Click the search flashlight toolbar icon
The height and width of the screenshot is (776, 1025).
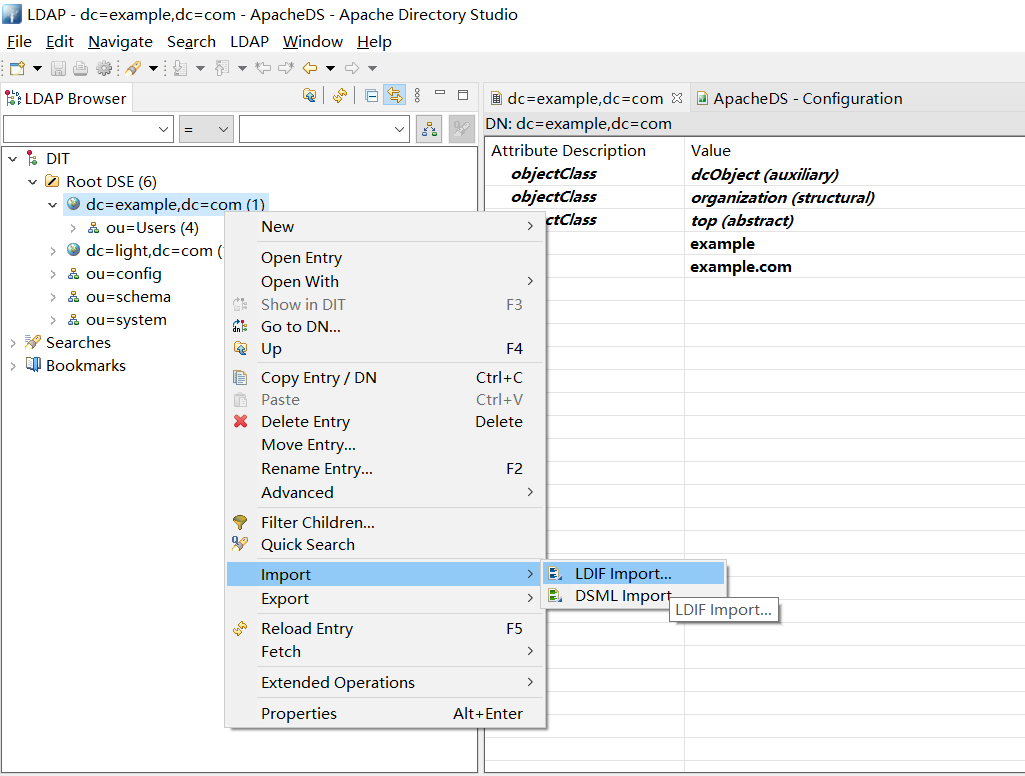133,68
